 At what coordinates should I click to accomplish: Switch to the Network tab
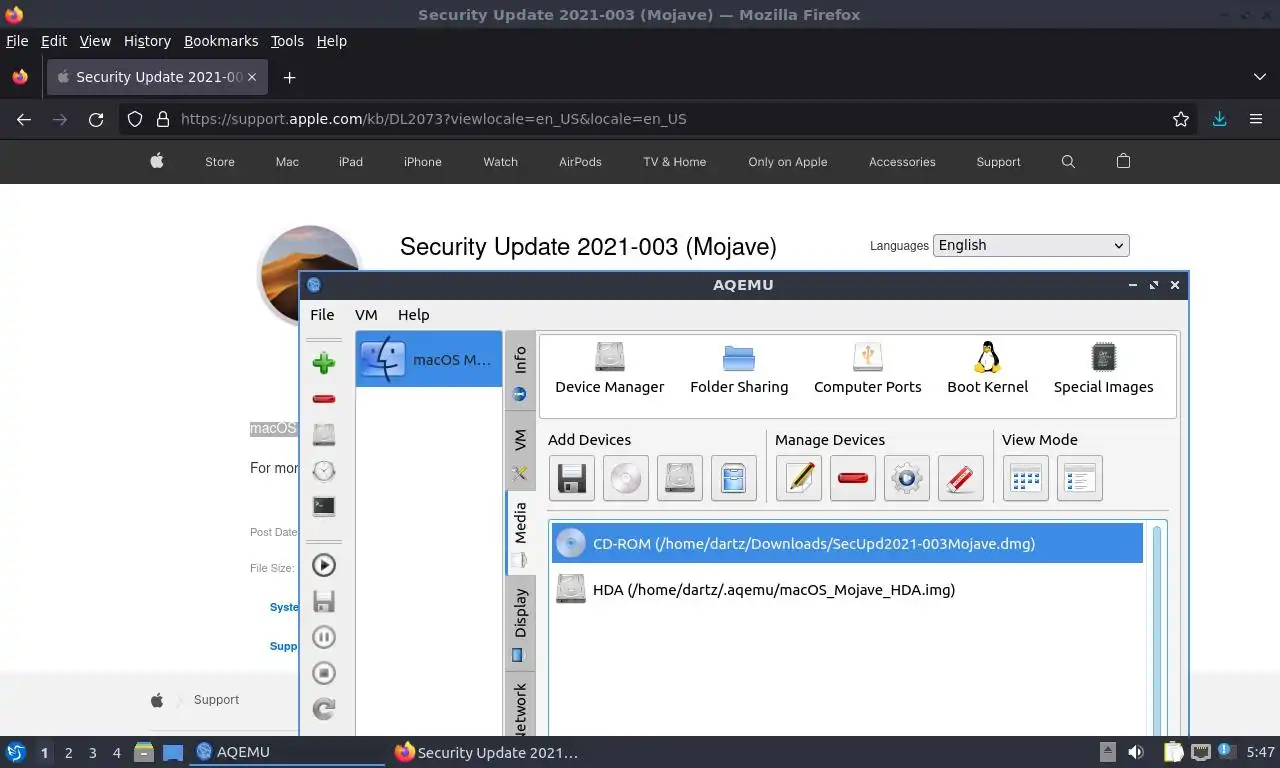520,705
